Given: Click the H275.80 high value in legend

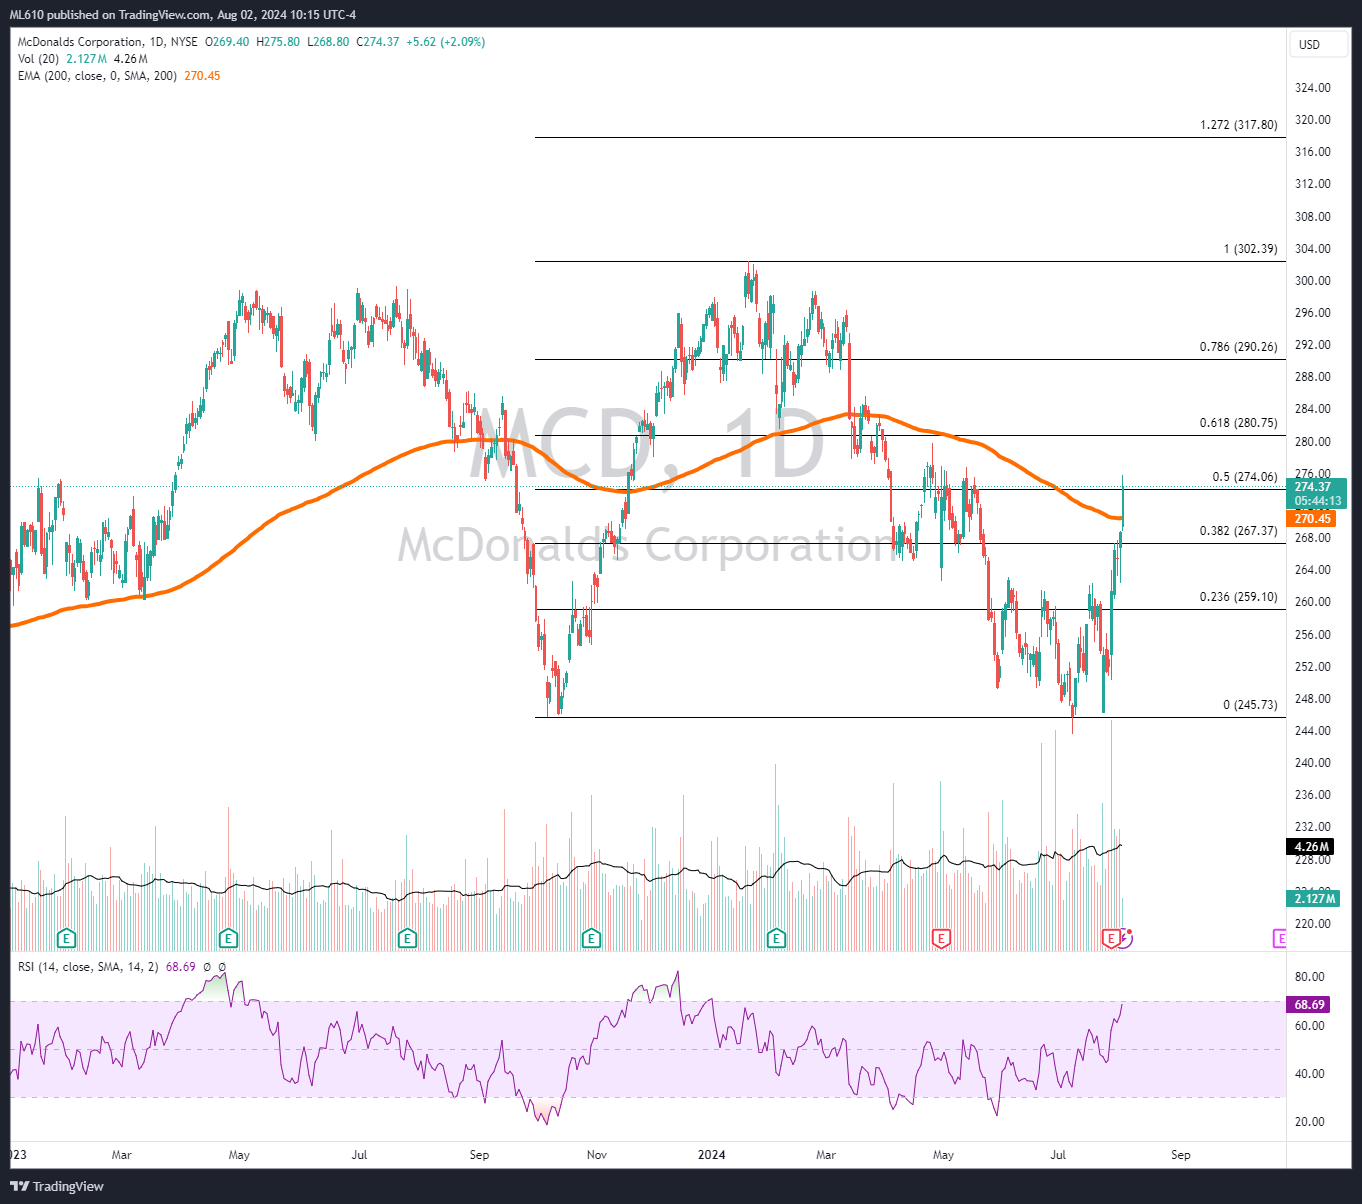Looking at the screenshot, I should [278, 42].
